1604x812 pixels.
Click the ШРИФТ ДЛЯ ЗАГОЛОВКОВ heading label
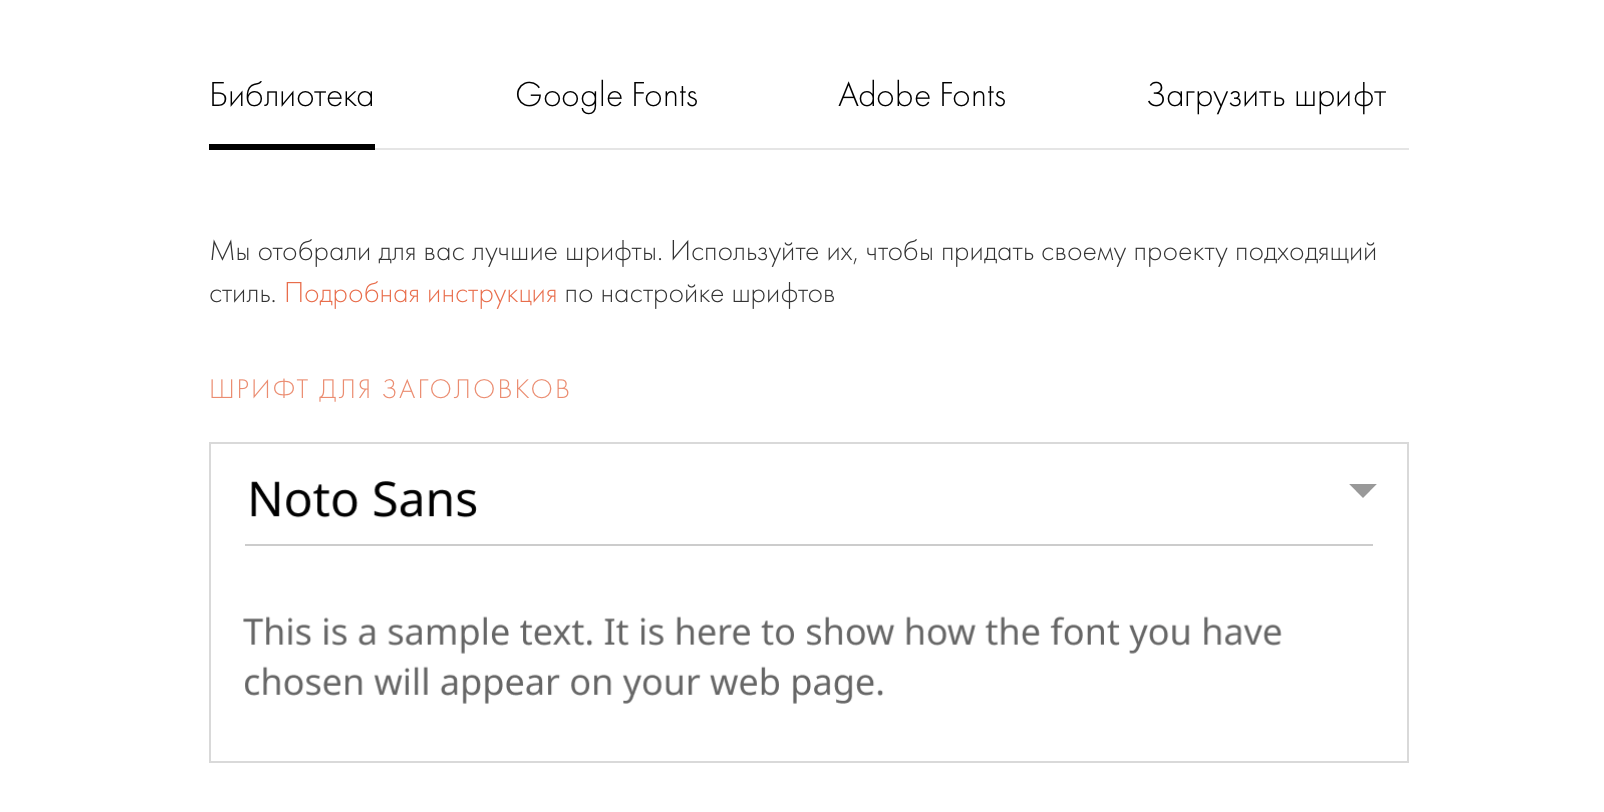[x=389, y=389]
